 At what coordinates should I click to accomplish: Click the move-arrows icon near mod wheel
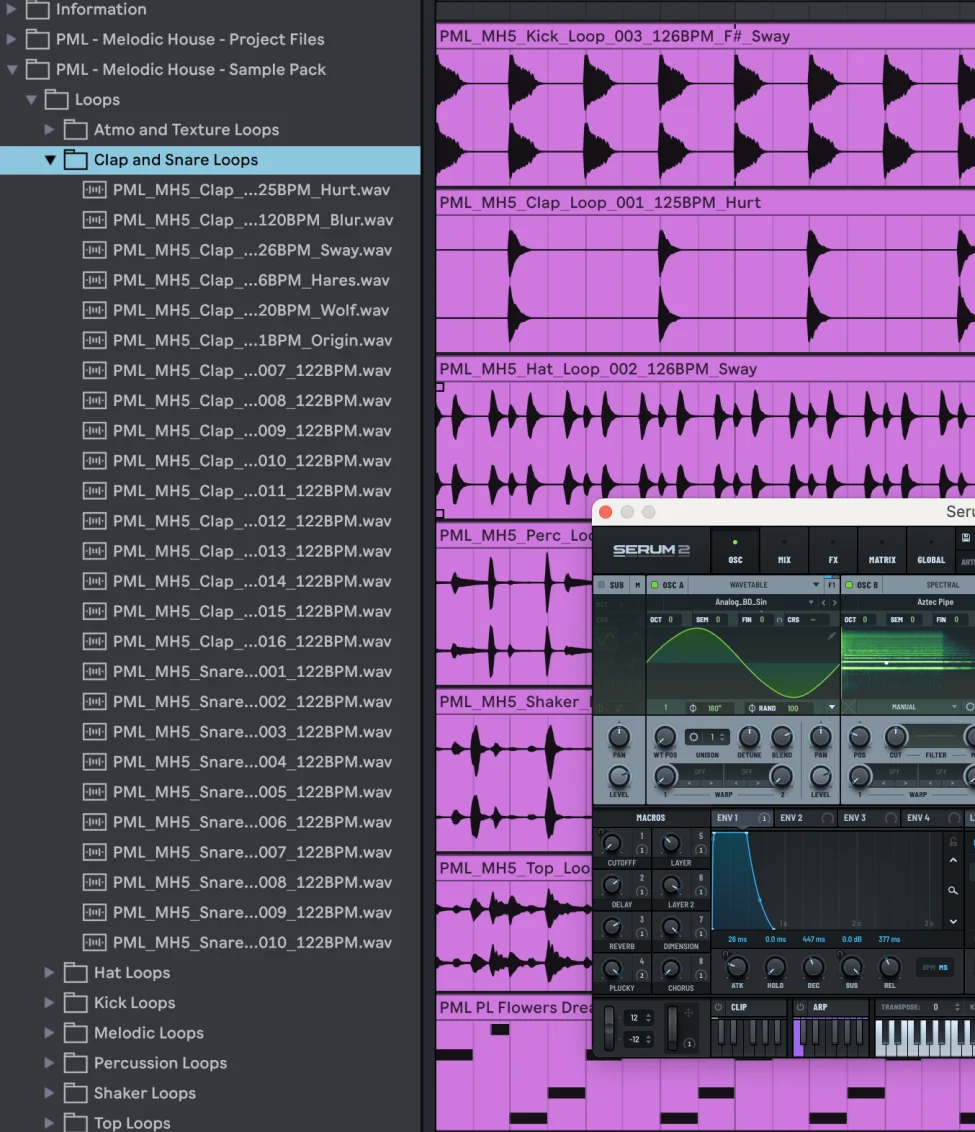pos(688,1014)
